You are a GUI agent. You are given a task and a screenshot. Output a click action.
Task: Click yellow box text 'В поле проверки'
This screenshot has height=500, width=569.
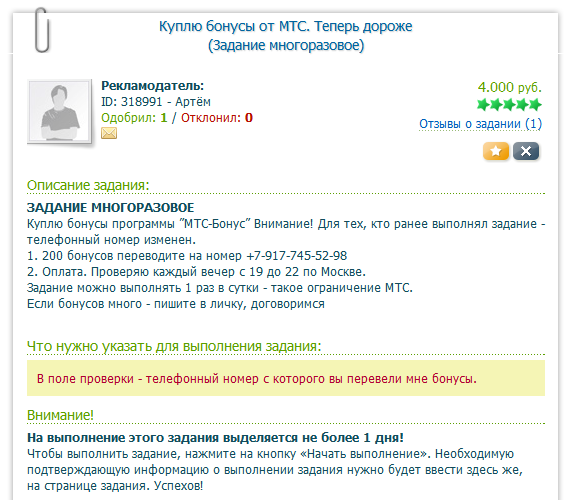(x=257, y=379)
